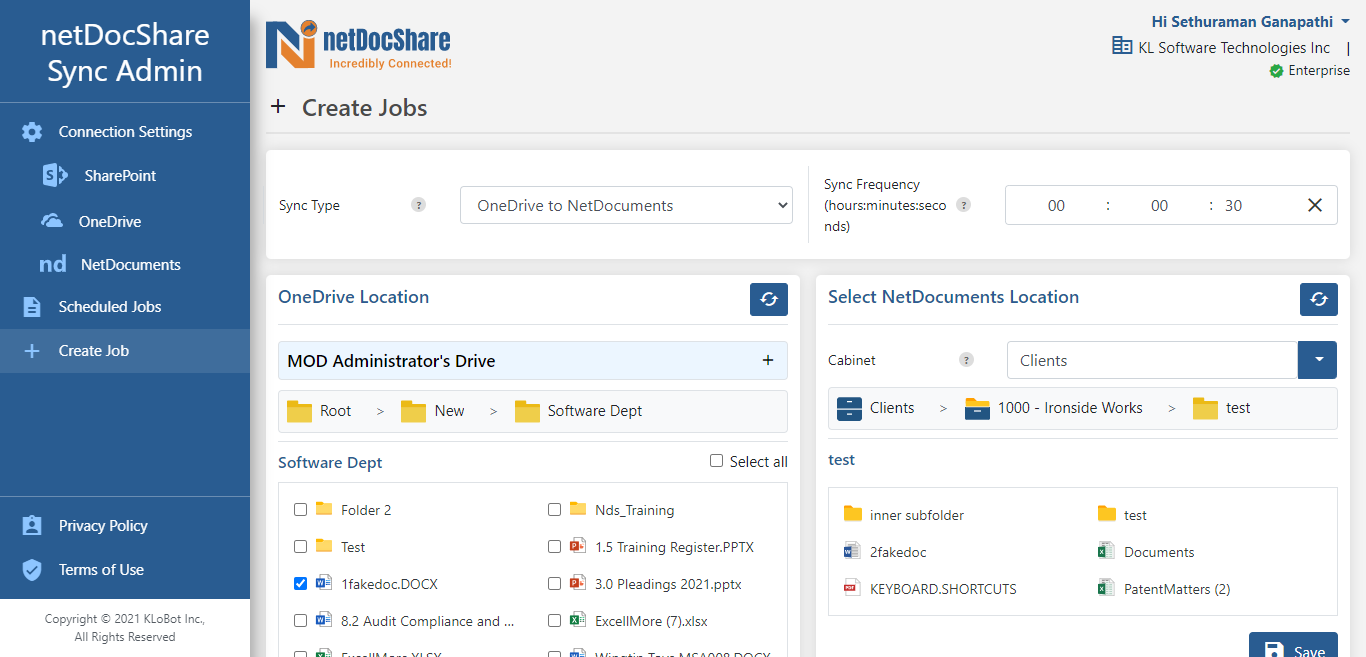Click the minutes field of sync frequency
Image resolution: width=1366 pixels, height=657 pixels.
[x=1159, y=205]
